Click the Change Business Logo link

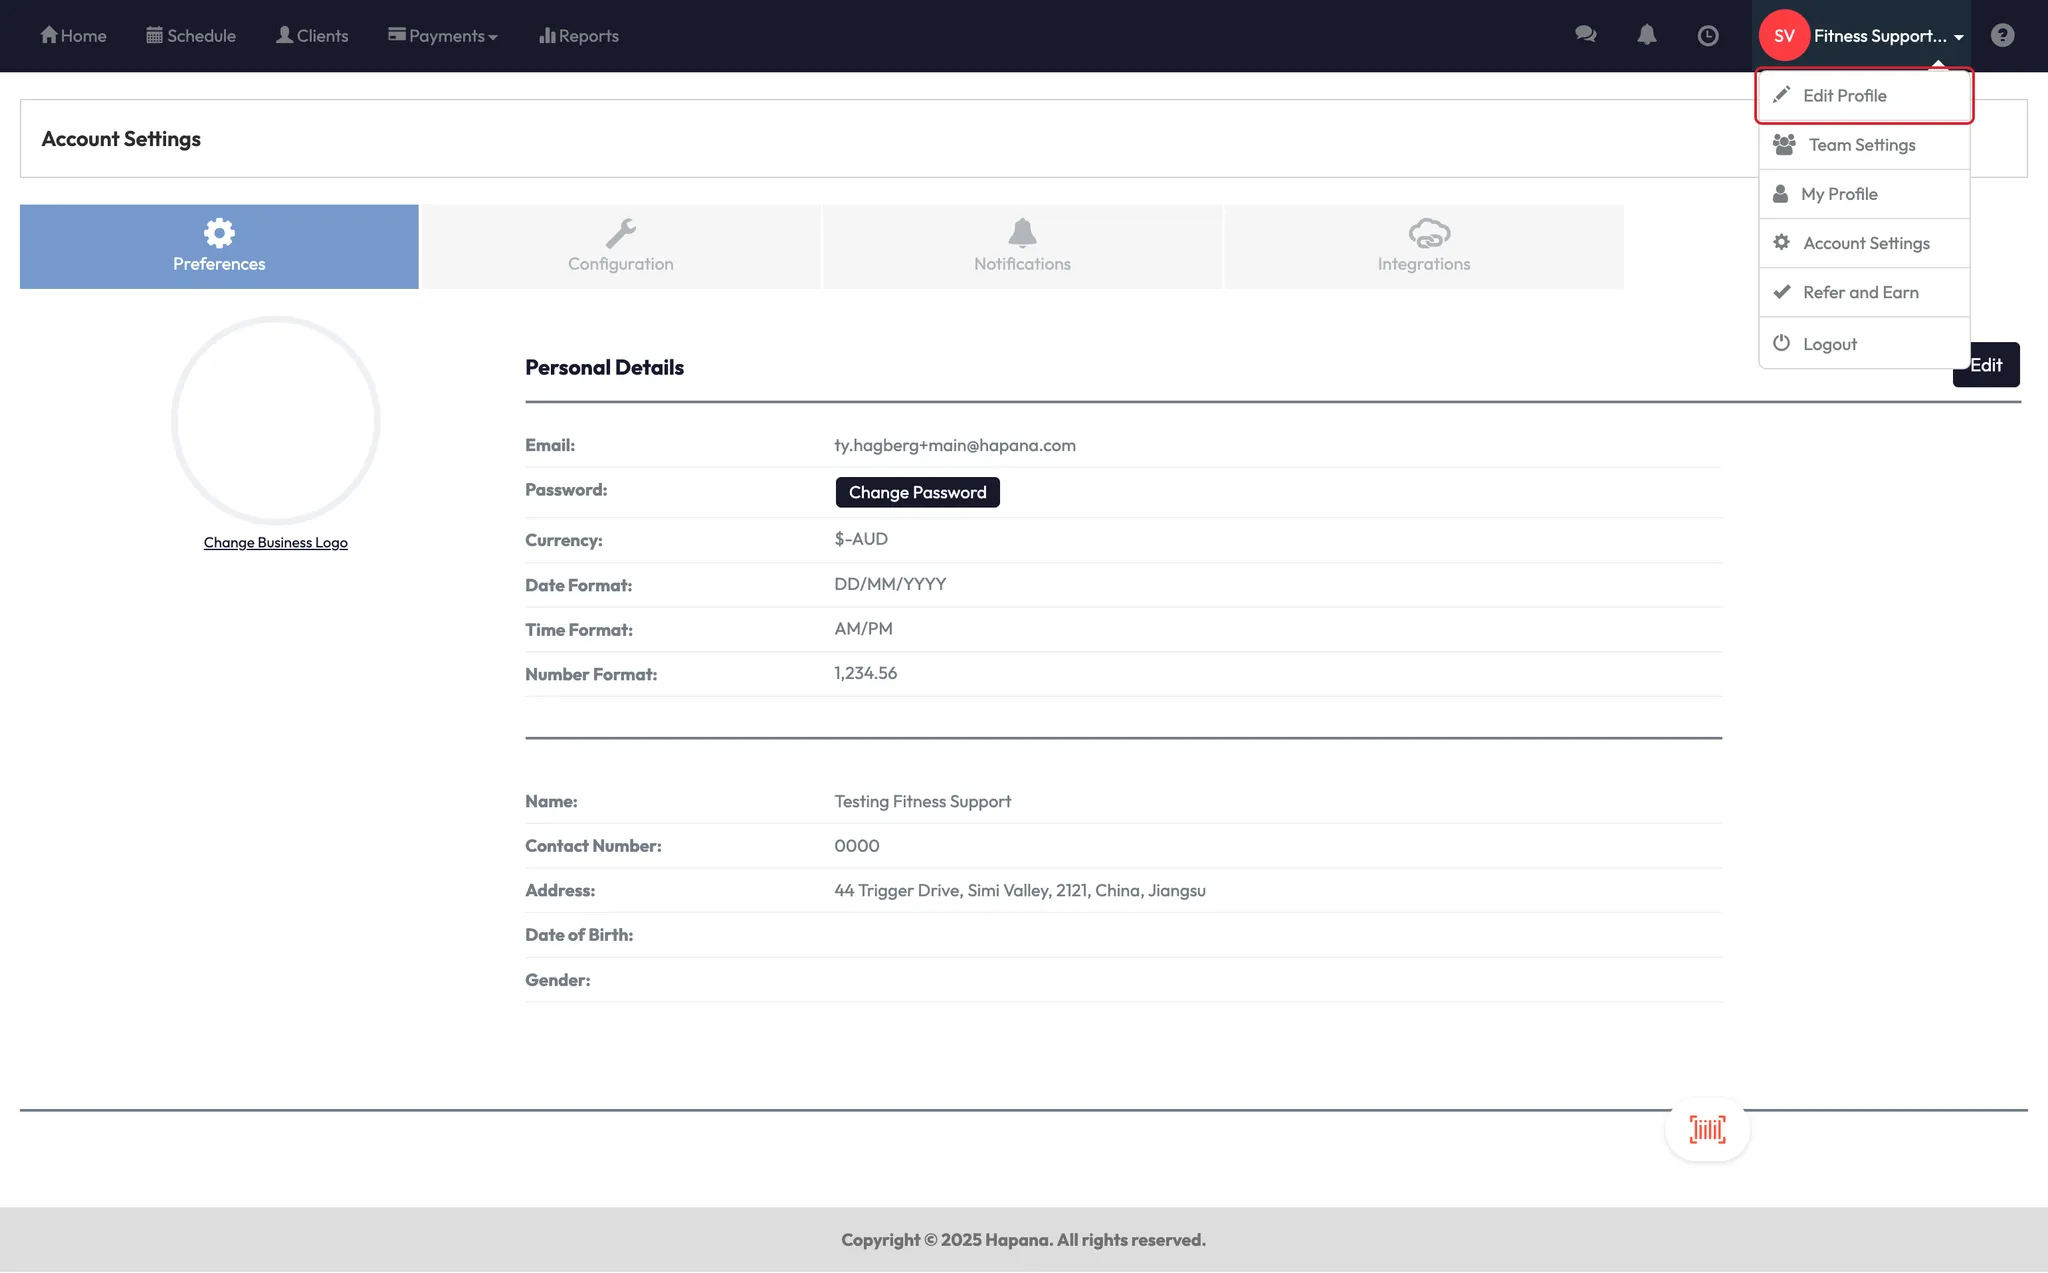click(275, 543)
